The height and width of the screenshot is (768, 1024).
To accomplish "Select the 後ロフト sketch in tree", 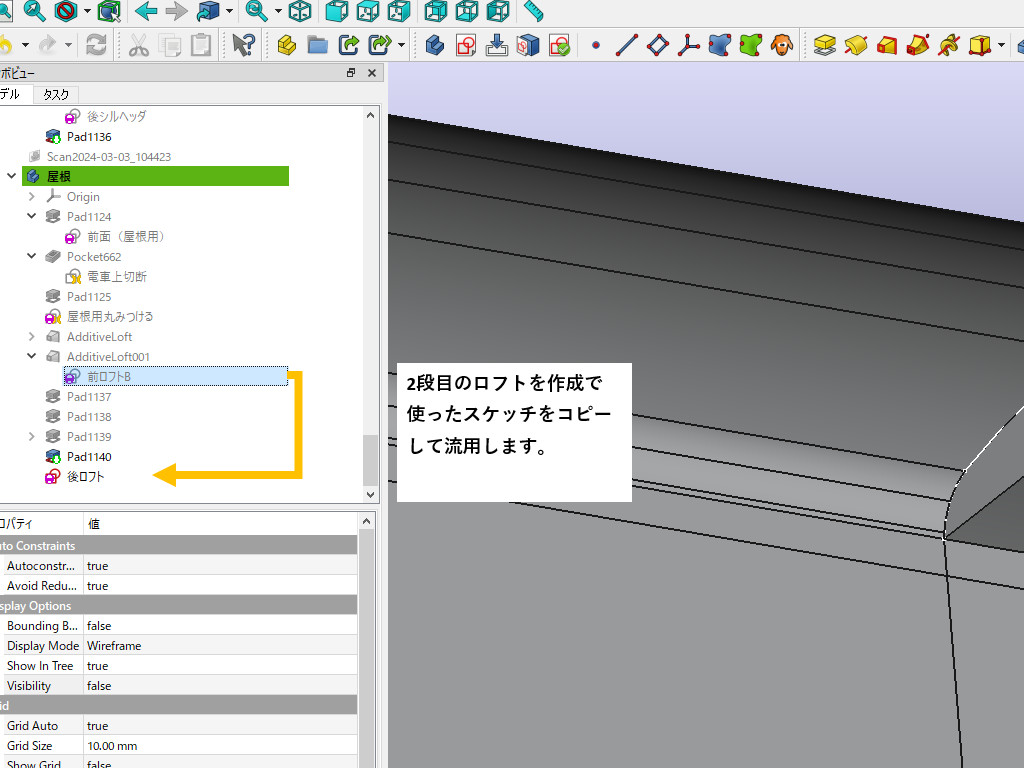I will (85, 477).
